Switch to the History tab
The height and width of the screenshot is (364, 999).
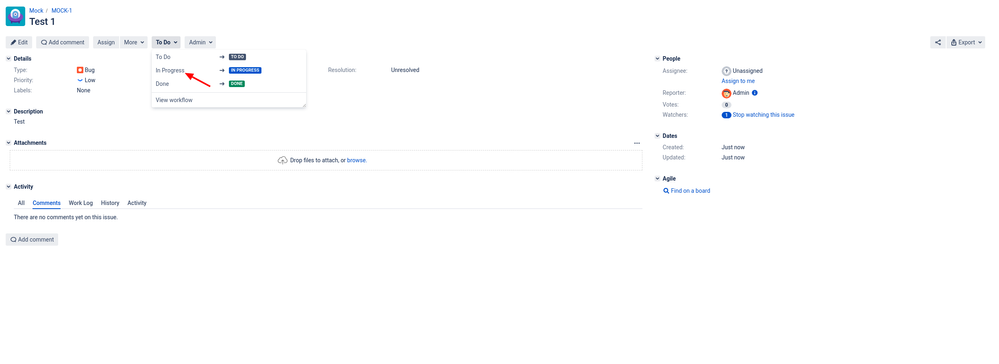pos(110,203)
